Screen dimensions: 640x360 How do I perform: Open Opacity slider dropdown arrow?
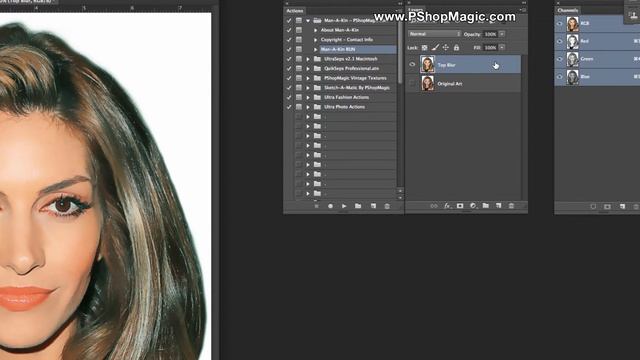pos(502,34)
